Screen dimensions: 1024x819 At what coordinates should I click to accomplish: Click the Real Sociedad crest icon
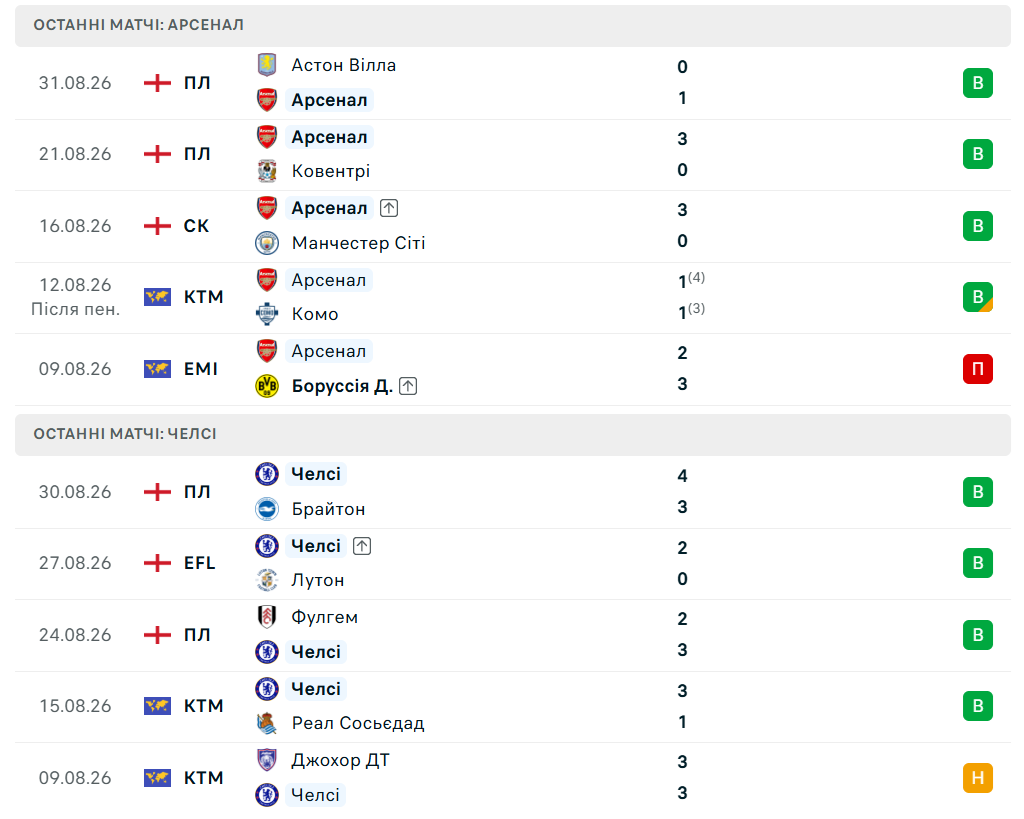(266, 723)
